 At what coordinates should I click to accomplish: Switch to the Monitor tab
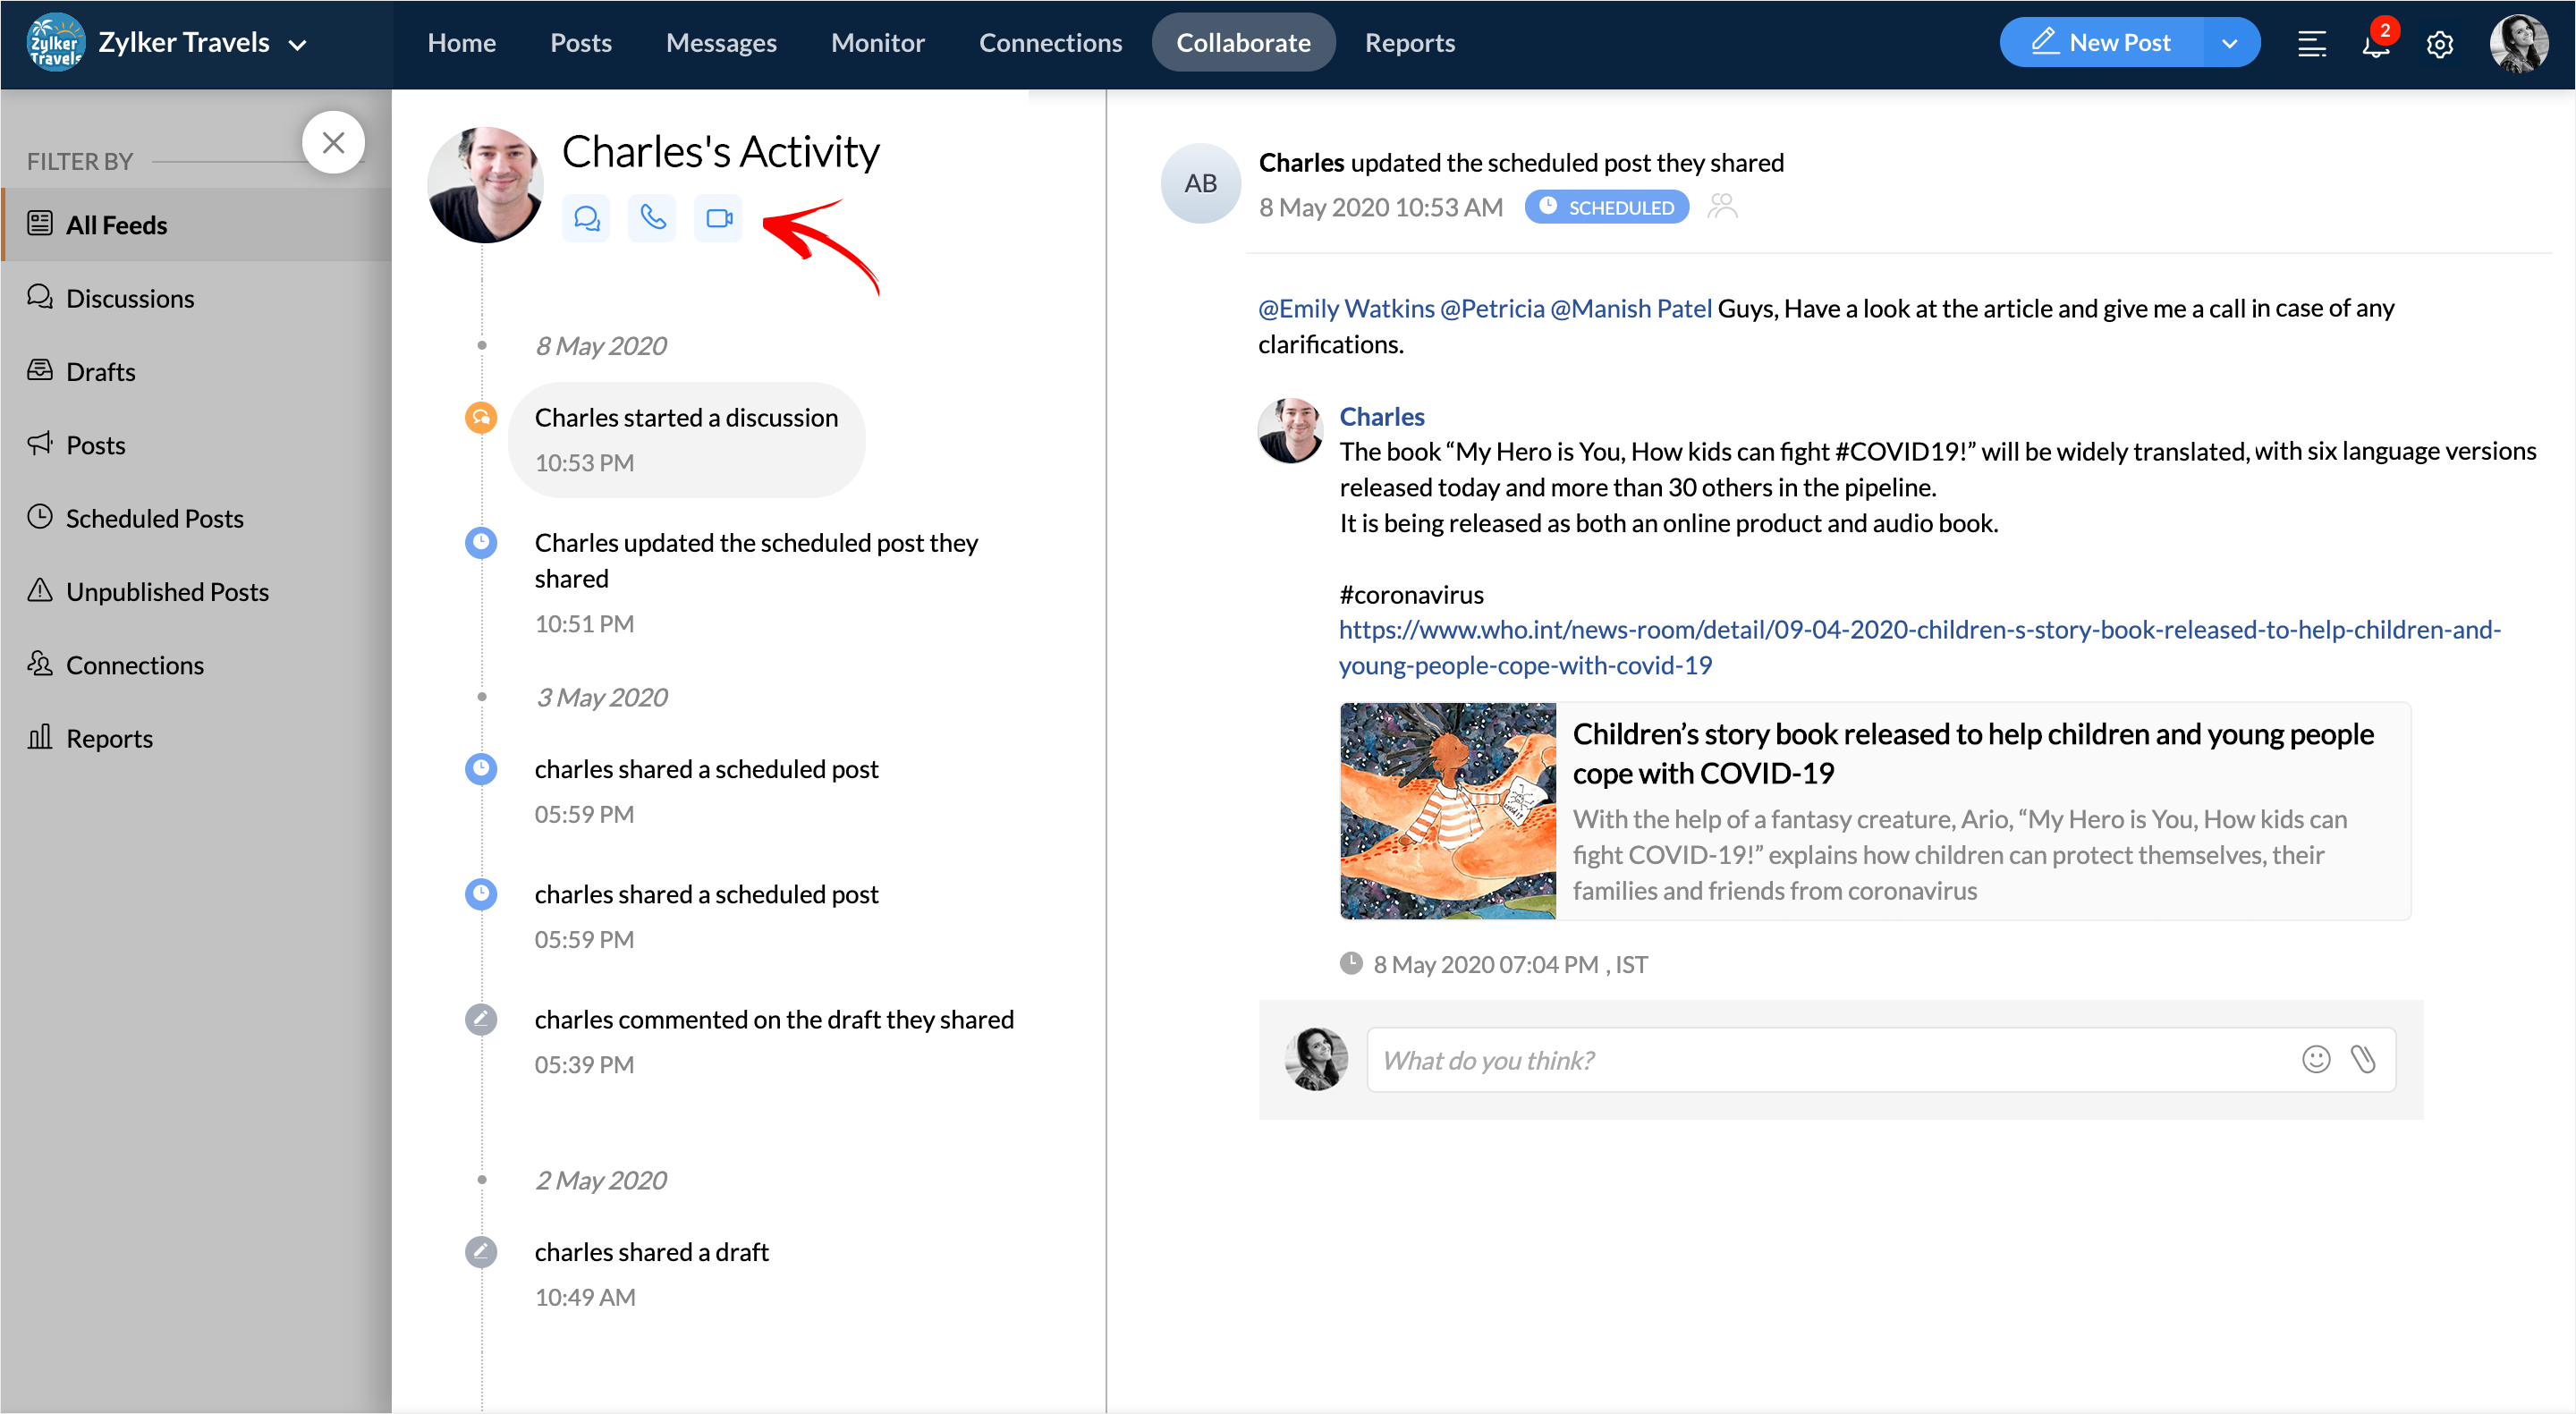click(x=877, y=43)
